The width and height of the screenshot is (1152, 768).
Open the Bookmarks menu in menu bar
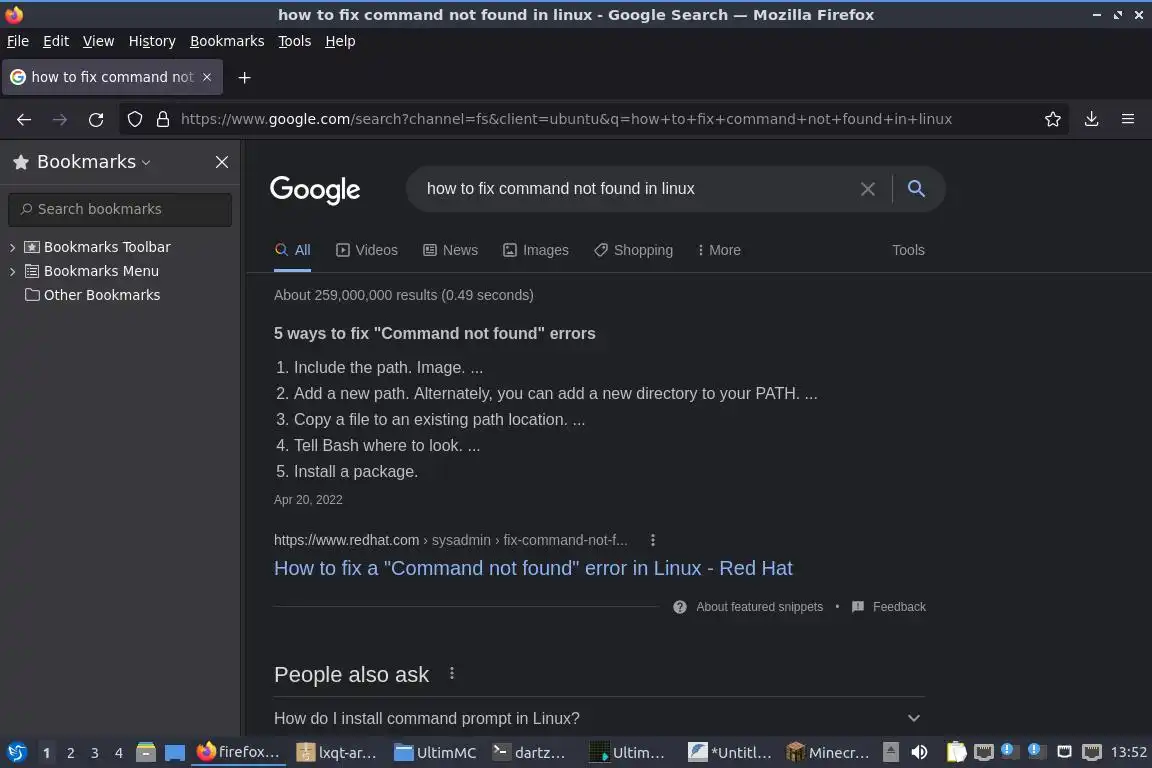coord(227,41)
